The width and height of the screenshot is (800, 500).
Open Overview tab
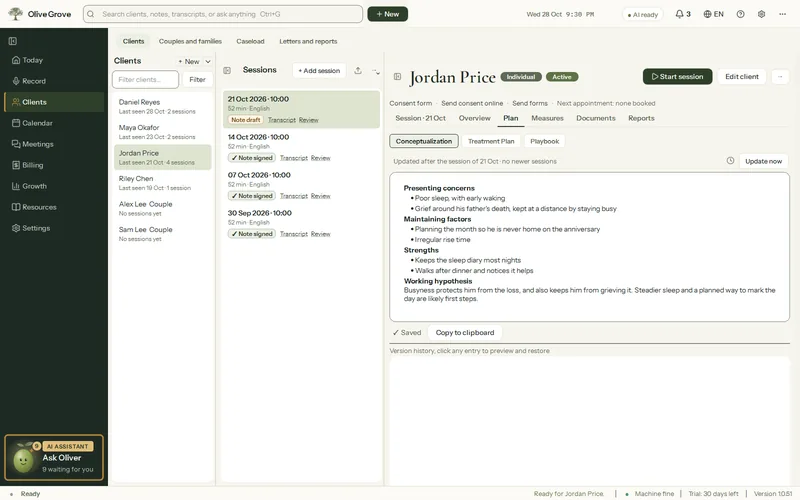[474, 118]
